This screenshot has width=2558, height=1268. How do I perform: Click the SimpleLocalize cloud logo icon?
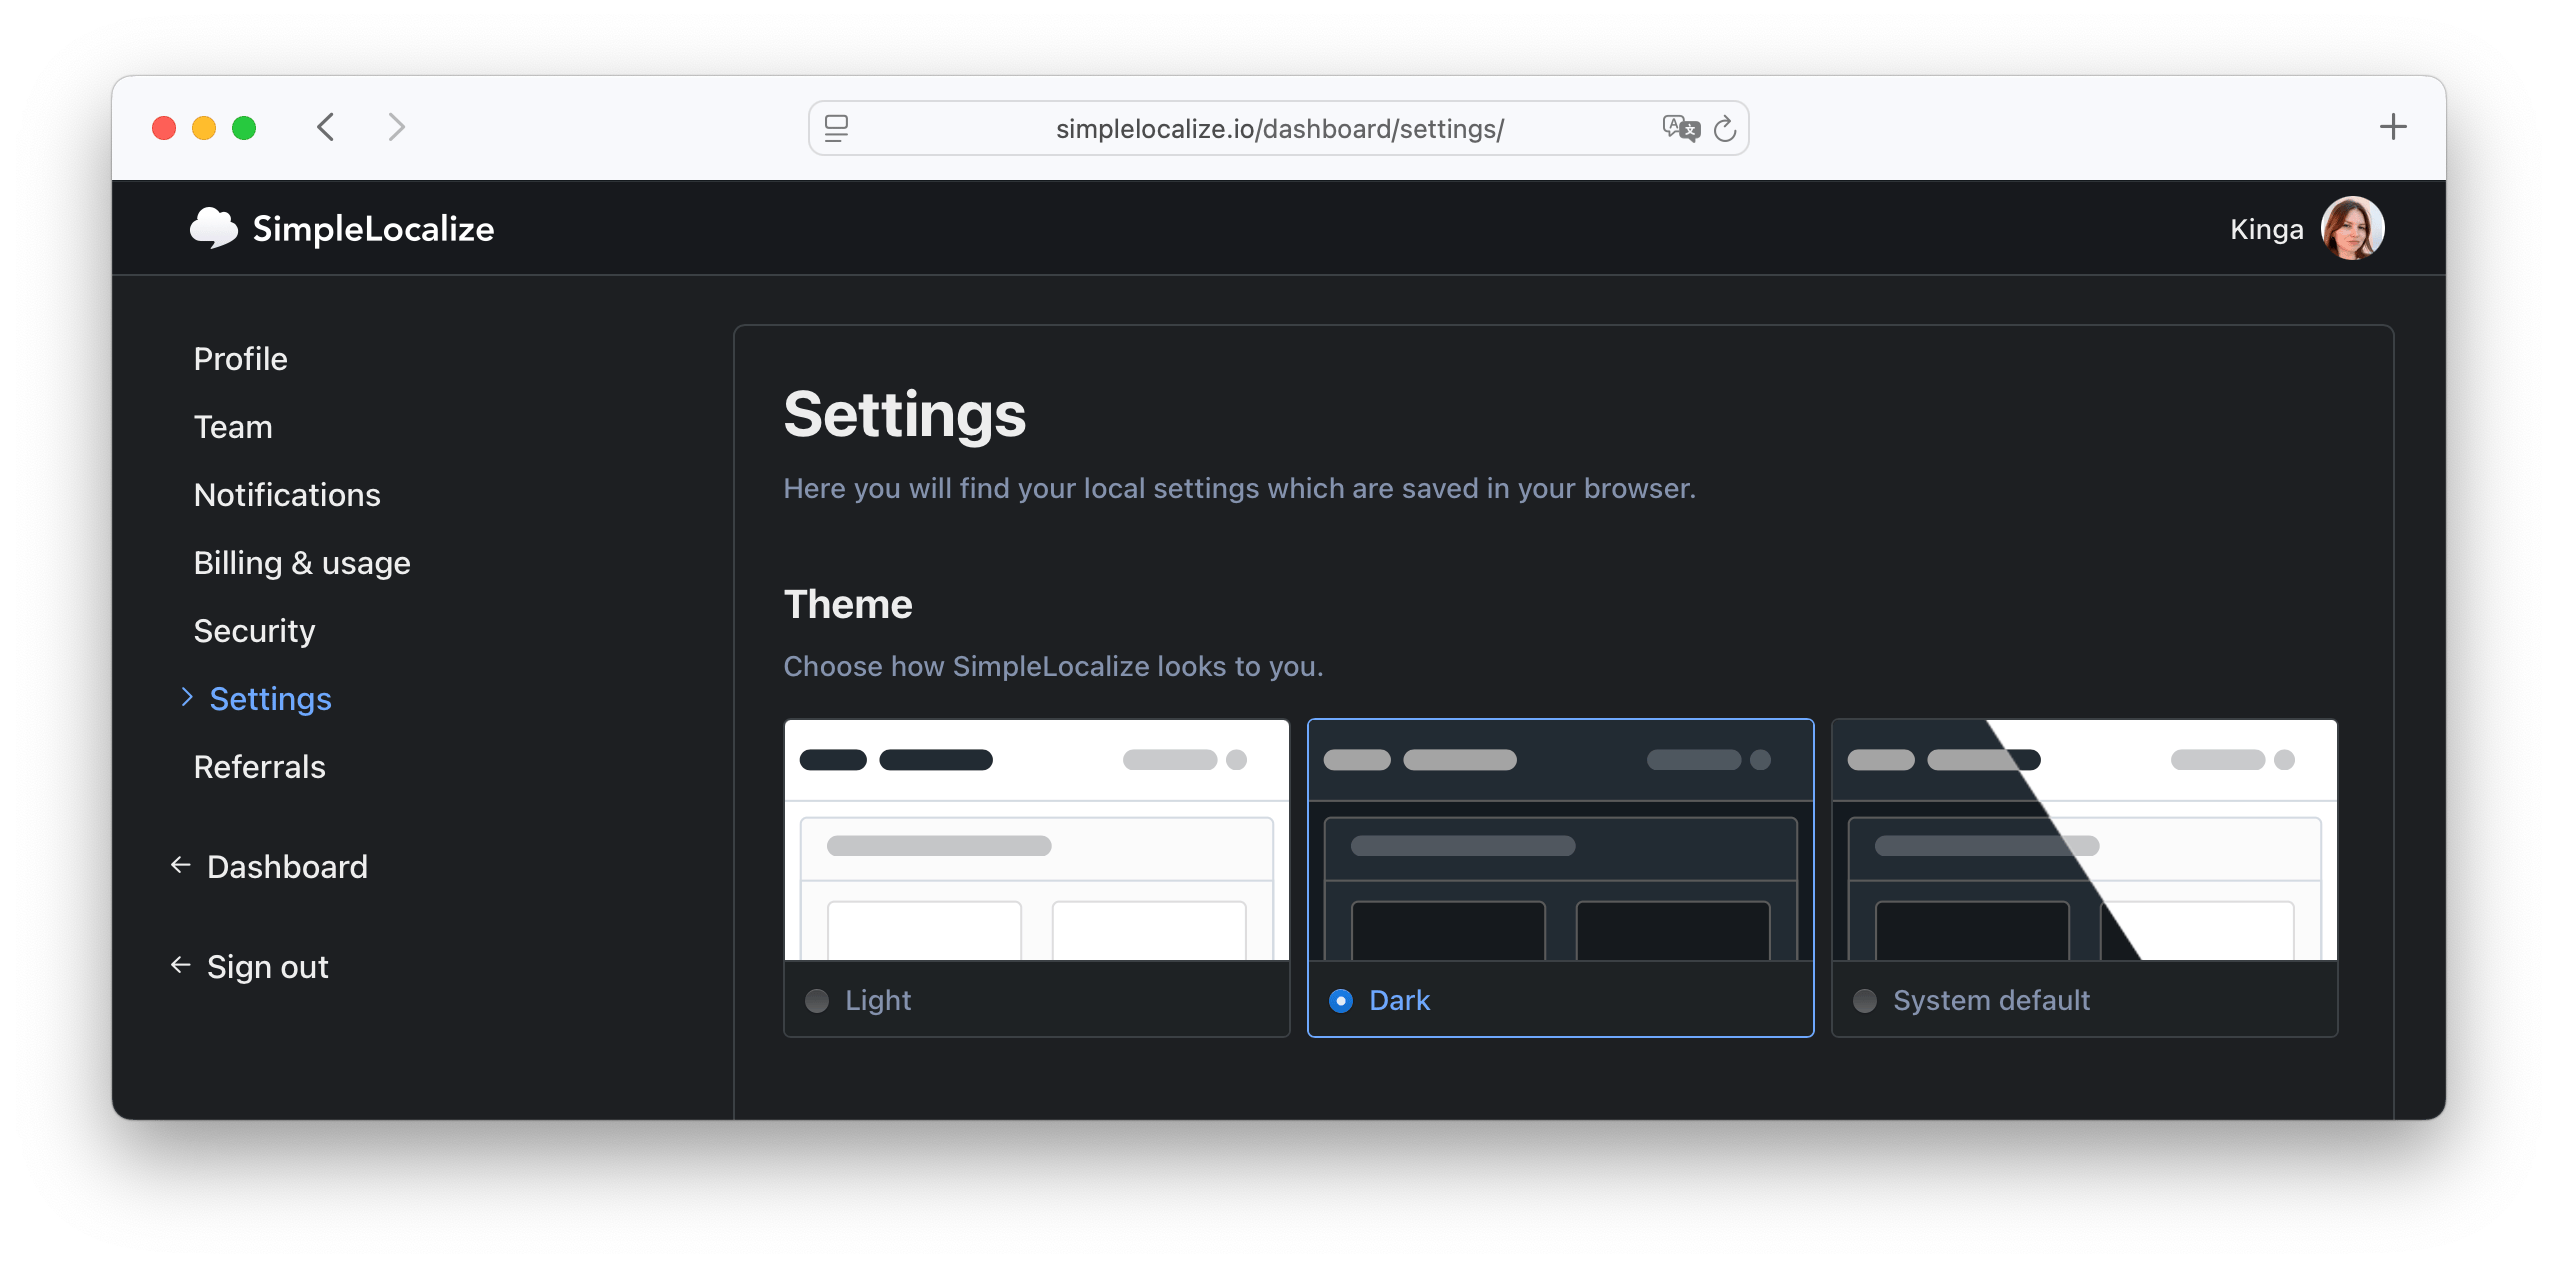(x=213, y=228)
